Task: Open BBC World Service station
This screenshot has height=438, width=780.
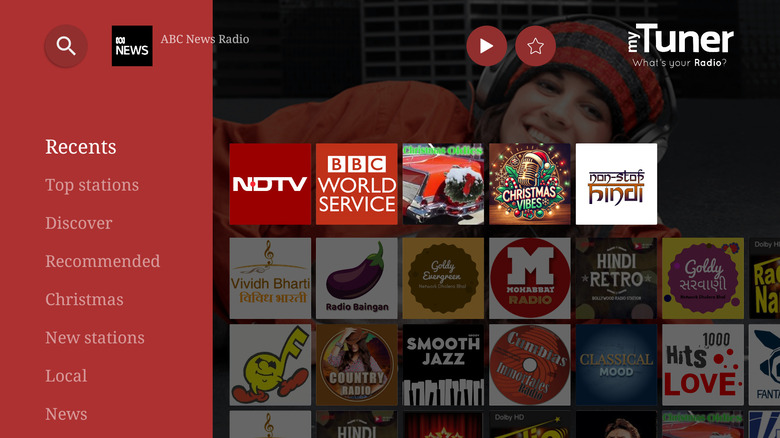Action: click(357, 184)
